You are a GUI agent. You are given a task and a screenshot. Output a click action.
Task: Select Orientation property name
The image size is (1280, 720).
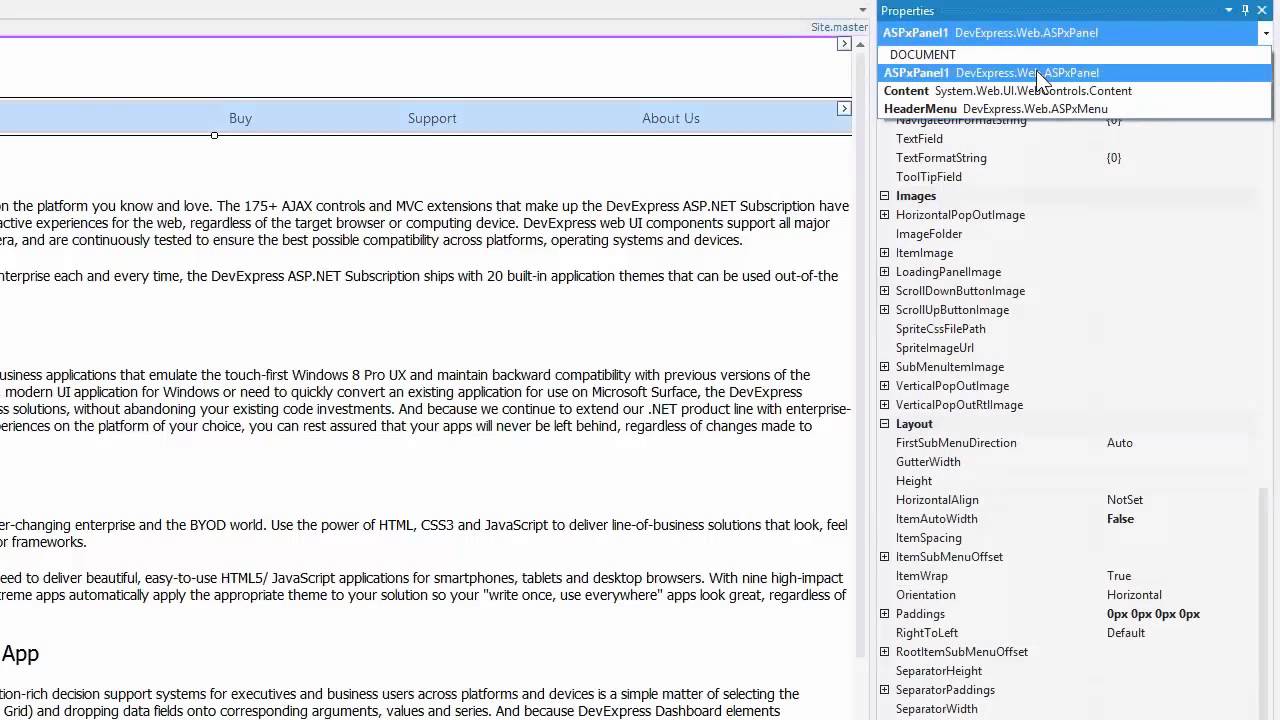click(926, 595)
